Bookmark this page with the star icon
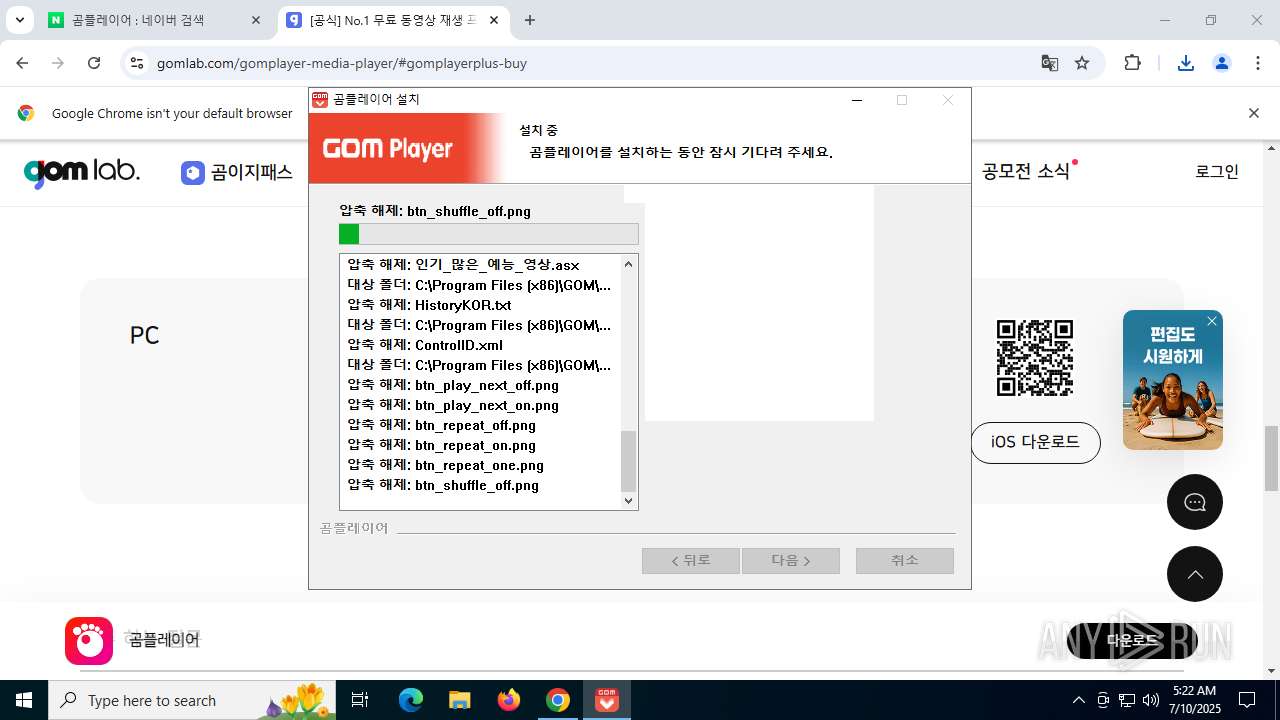 click(x=1082, y=63)
